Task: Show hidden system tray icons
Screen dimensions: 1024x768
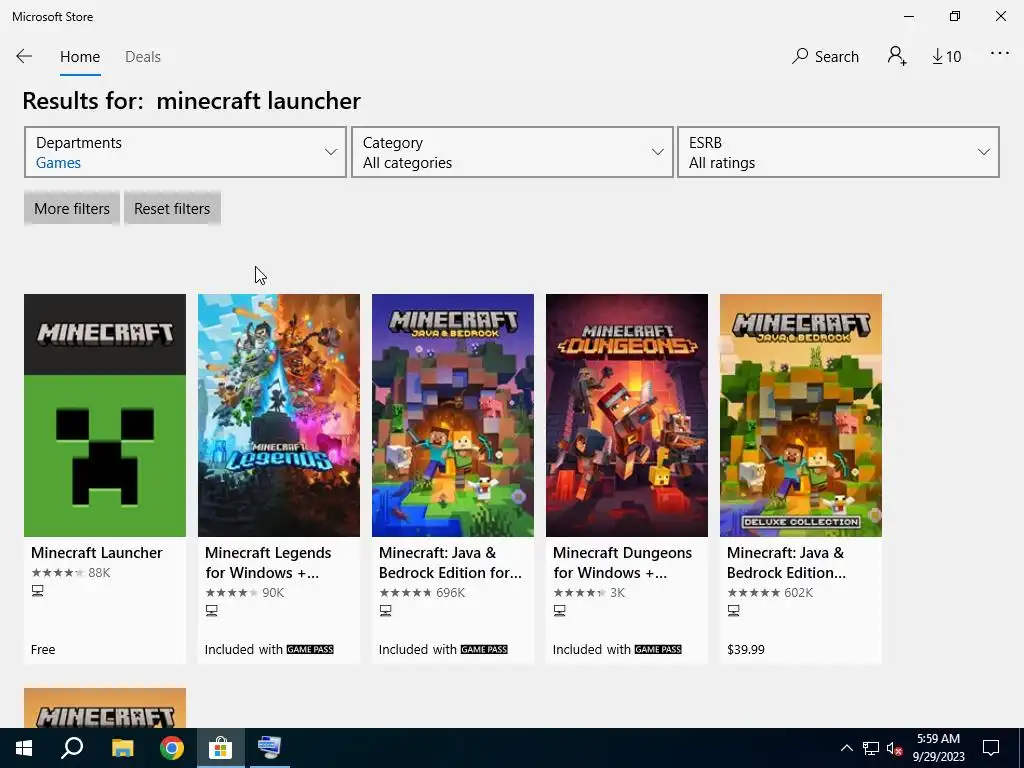Action: pos(846,748)
